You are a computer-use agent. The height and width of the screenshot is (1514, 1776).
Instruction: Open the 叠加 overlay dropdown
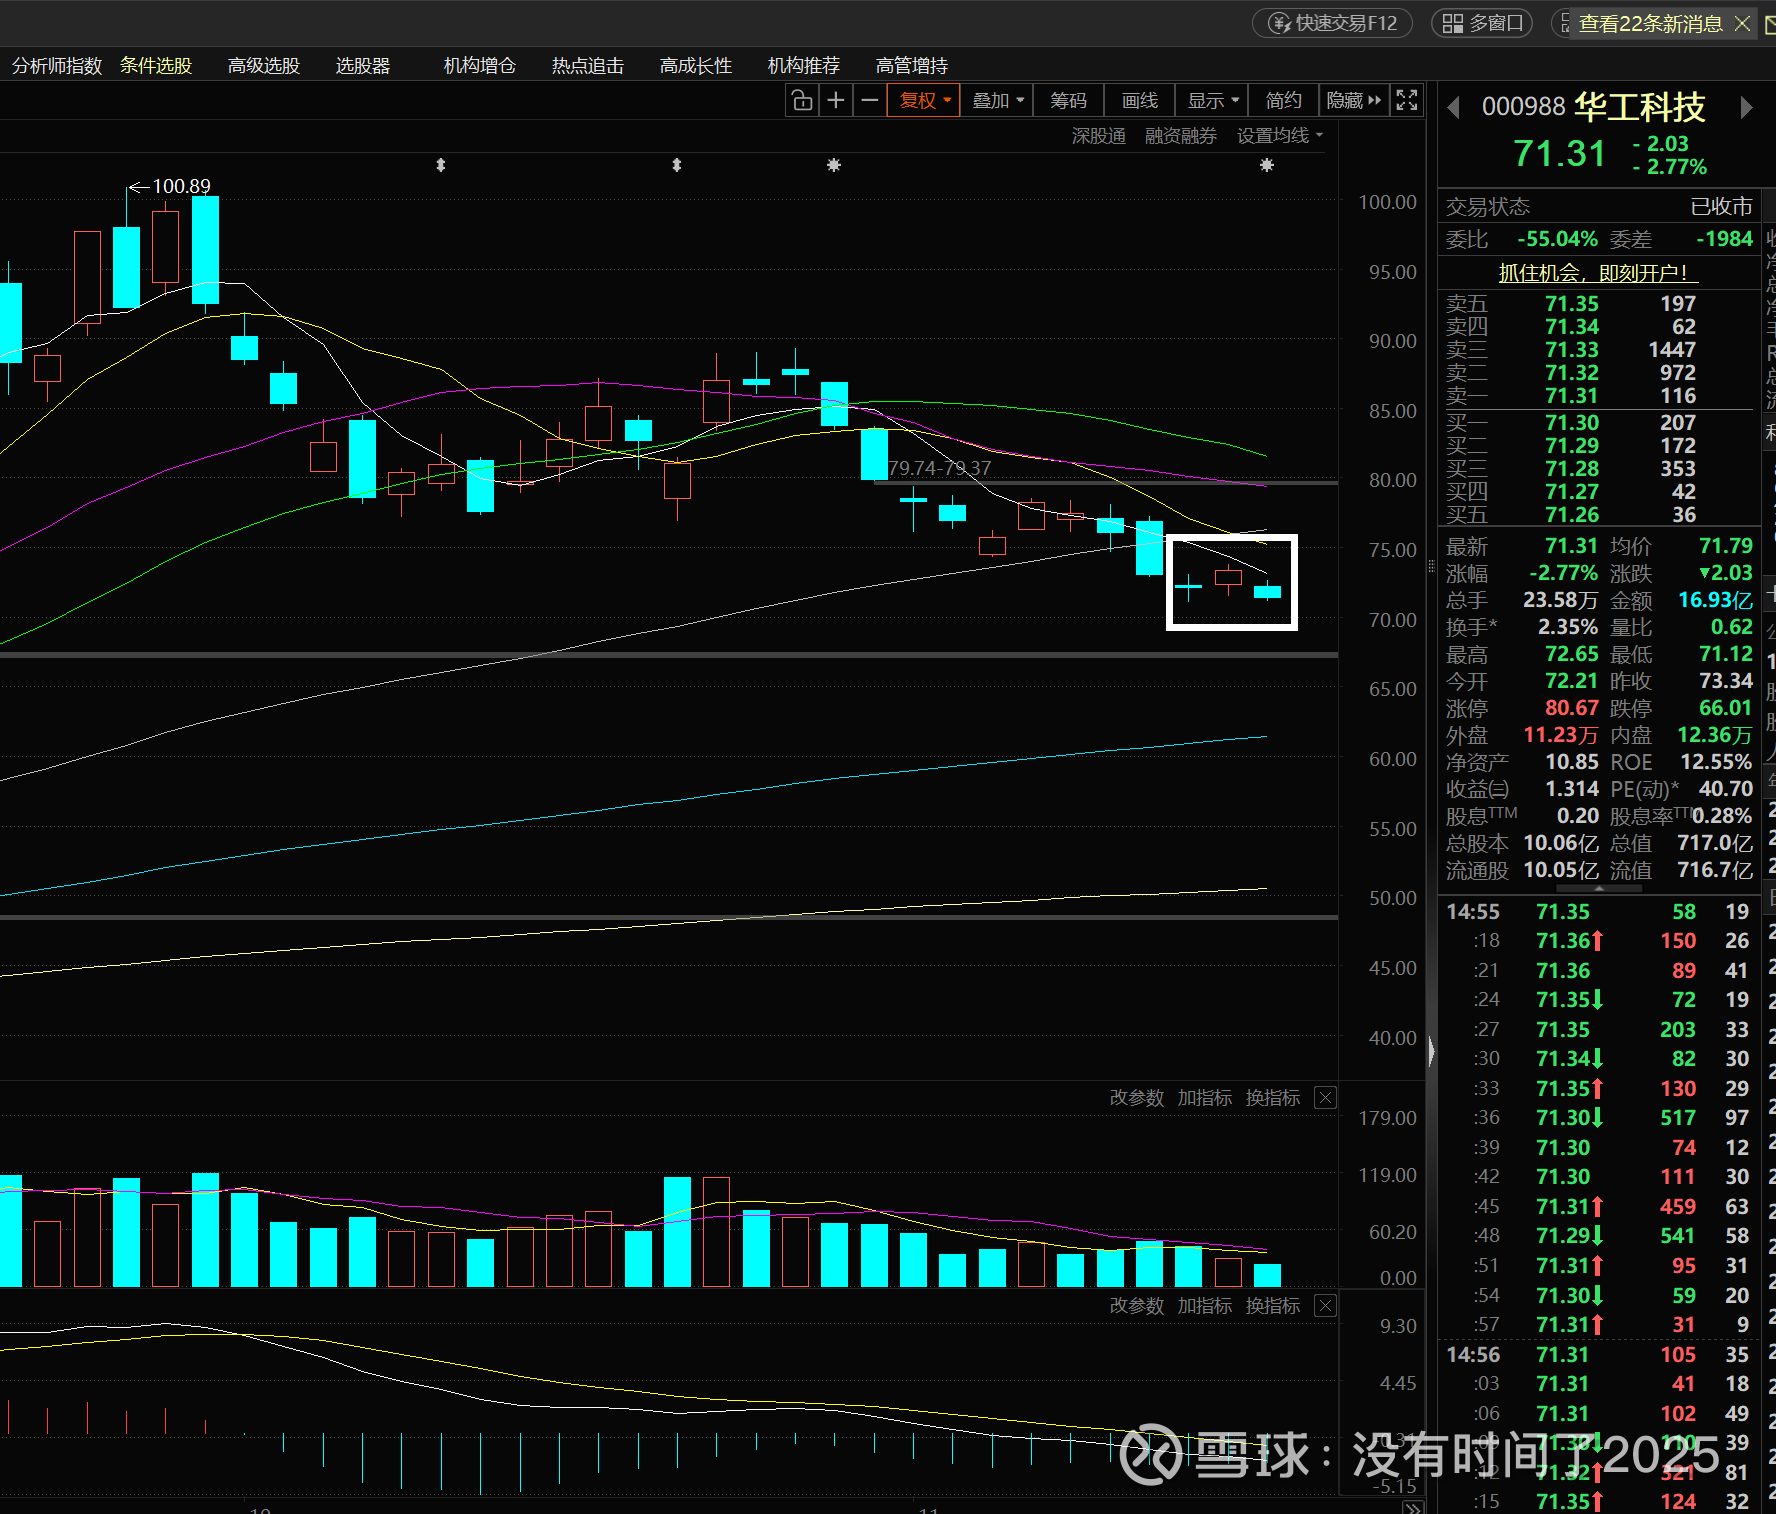pos(997,100)
